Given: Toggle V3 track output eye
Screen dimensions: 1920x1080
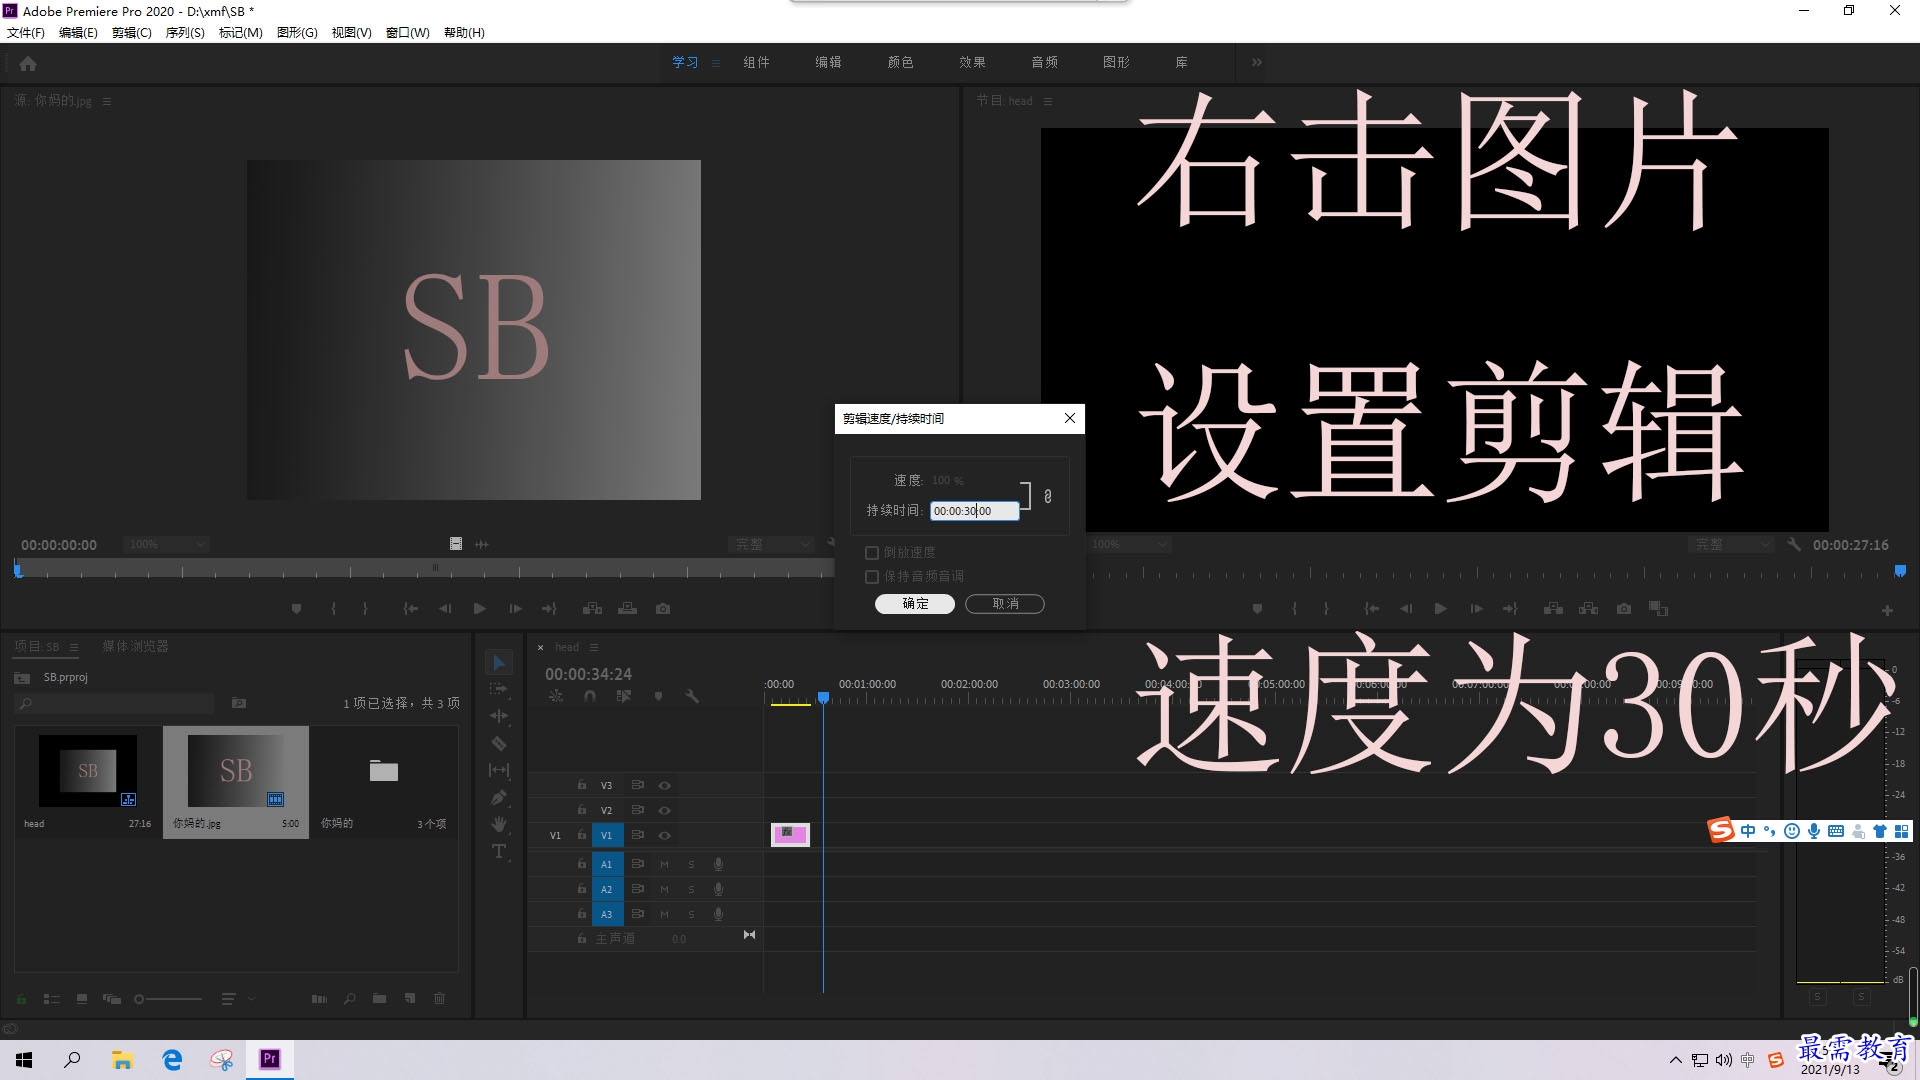Looking at the screenshot, I should tap(664, 785).
